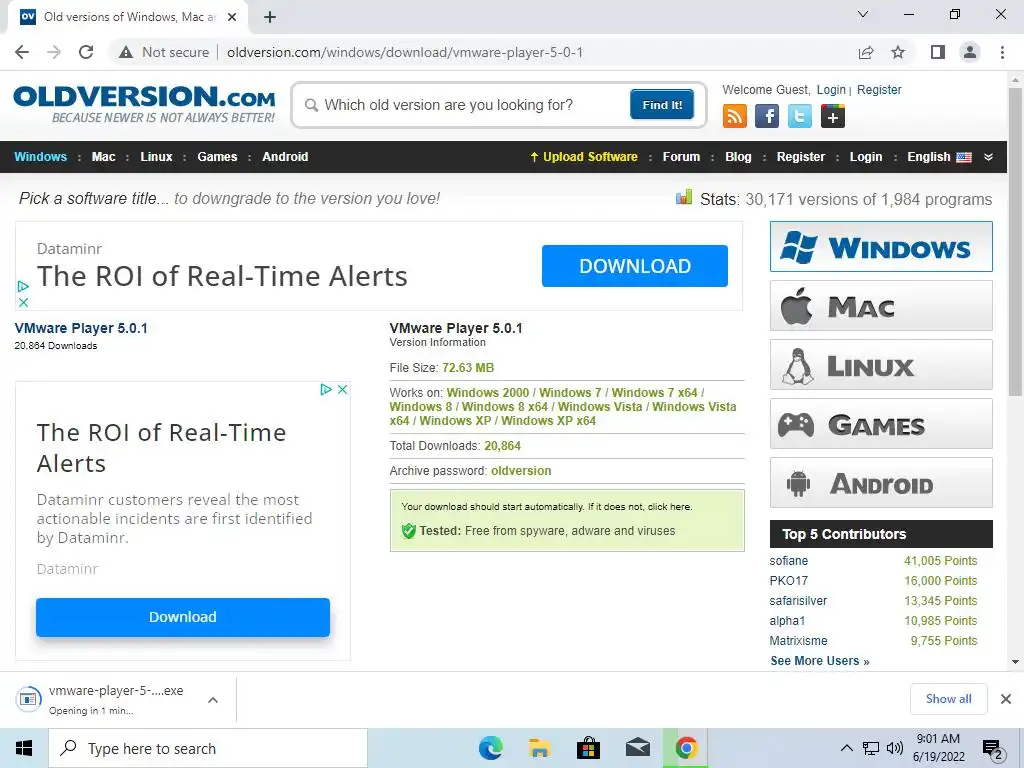
Task: Open Chrome three-dot menu
Action: click(1002, 52)
